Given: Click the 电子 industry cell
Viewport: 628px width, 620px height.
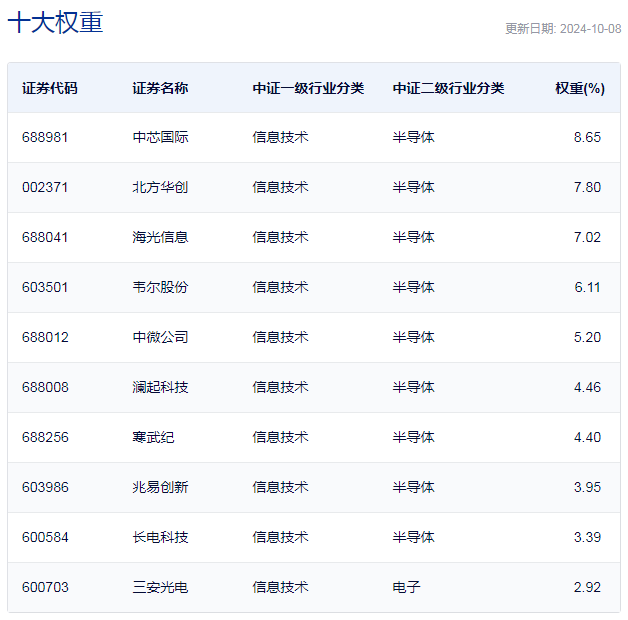Looking at the screenshot, I should 407,587.
